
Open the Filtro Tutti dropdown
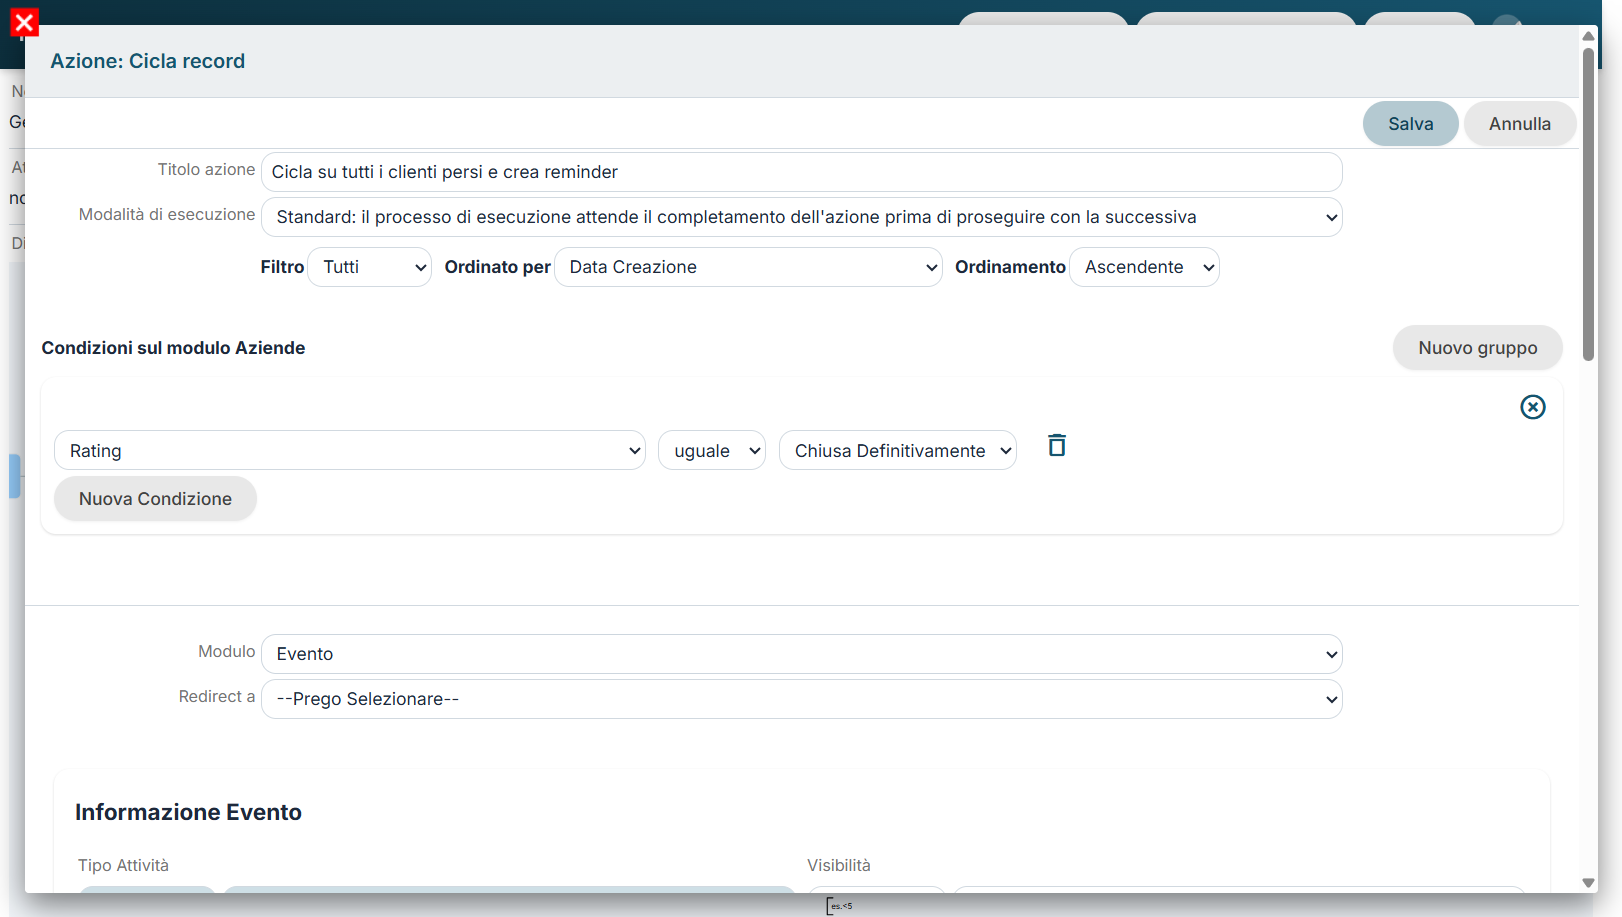[370, 267]
